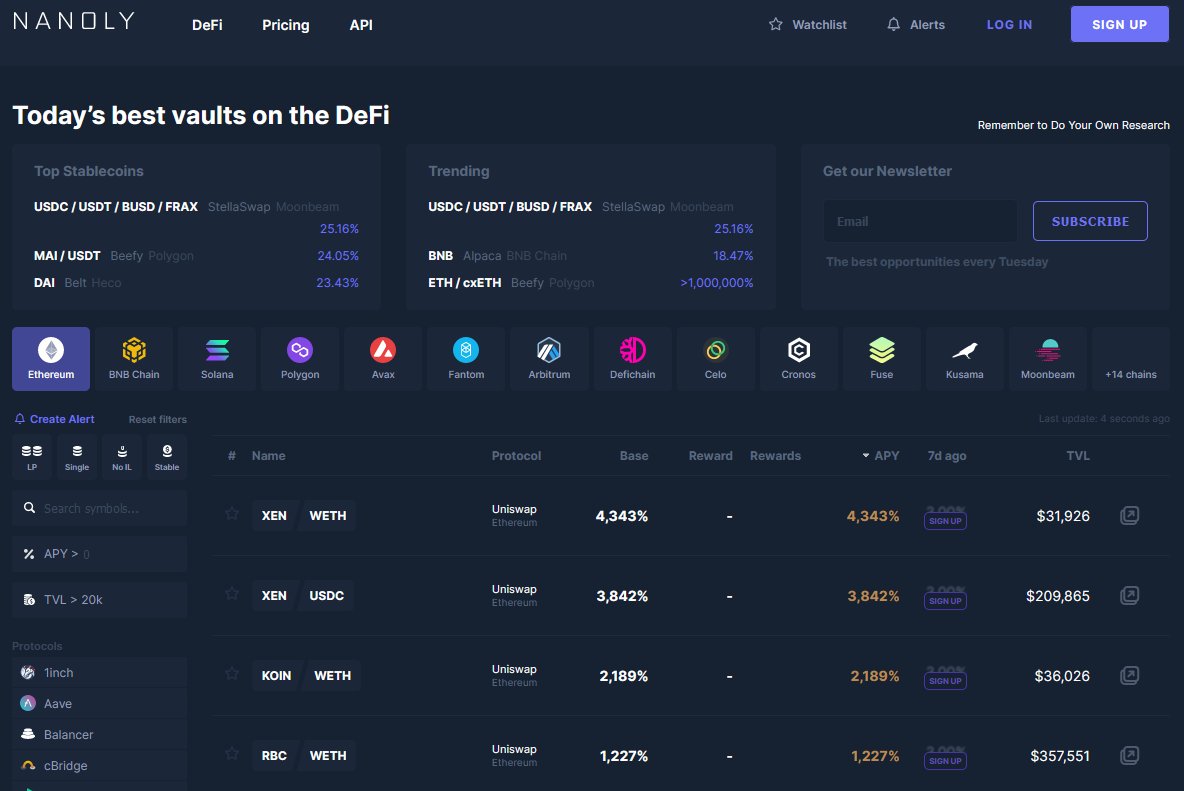Select the Celo chain filter
This screenshot has height=791, width=1184.
point(715,359)
